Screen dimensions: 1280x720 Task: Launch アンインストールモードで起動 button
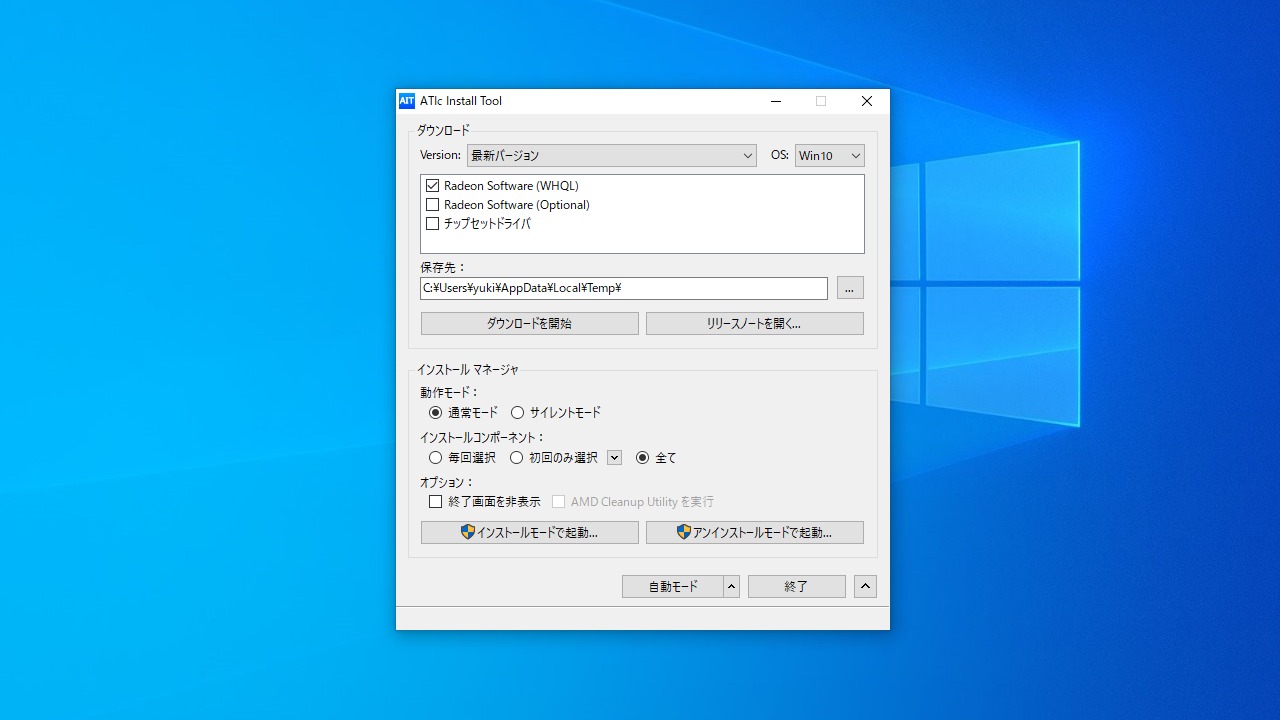tap(755, 532)
